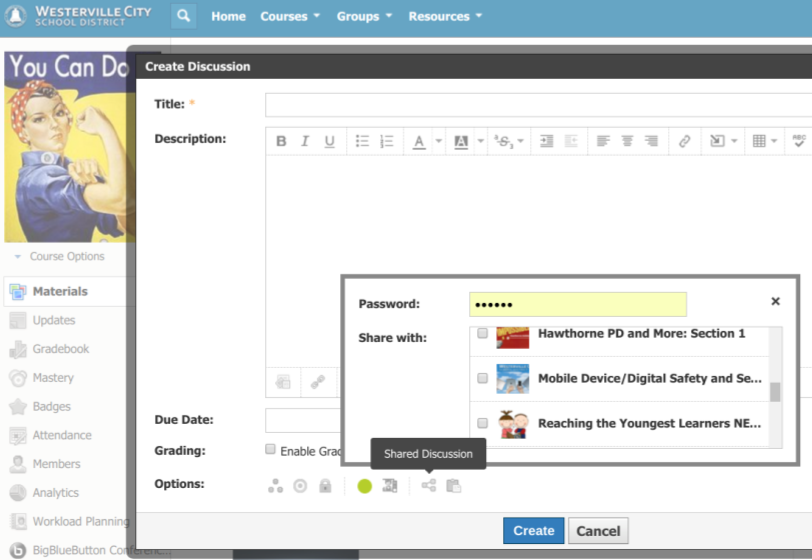Open the Groups dropdown menu
812x560 pixels.
364,16
